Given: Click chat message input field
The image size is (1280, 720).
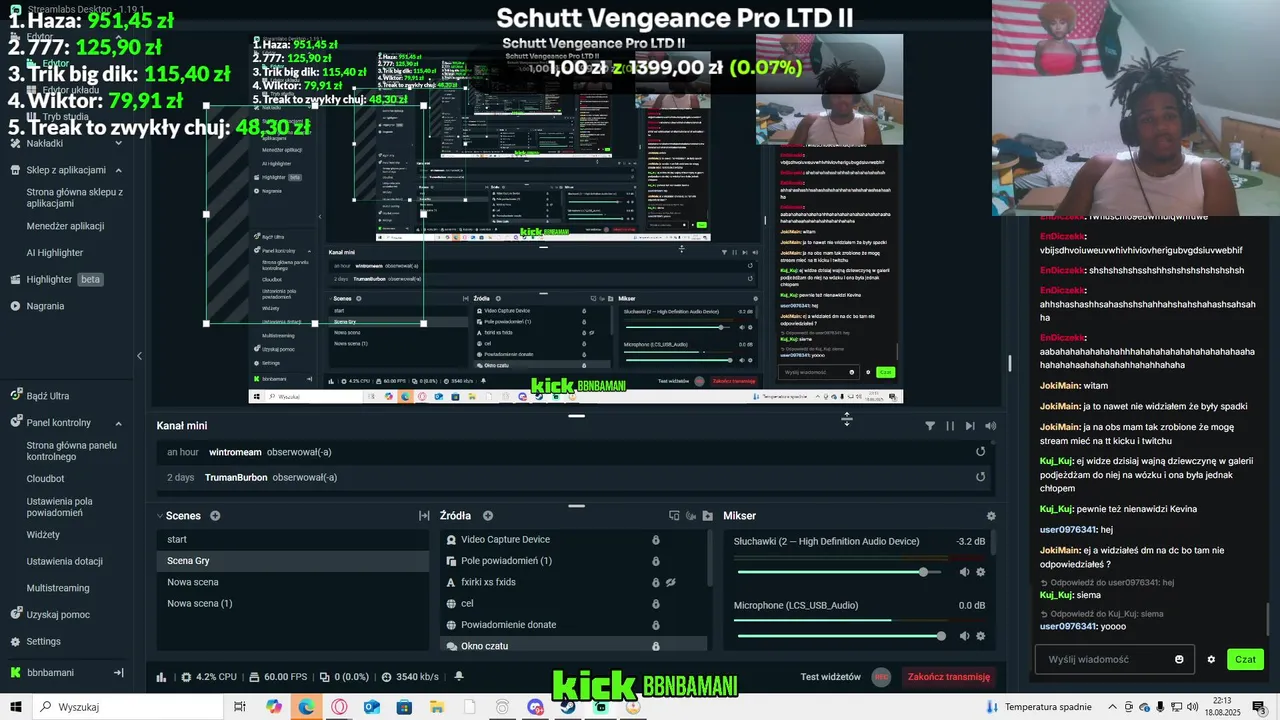Looking at the screenshot, I should coord(1104,660).
